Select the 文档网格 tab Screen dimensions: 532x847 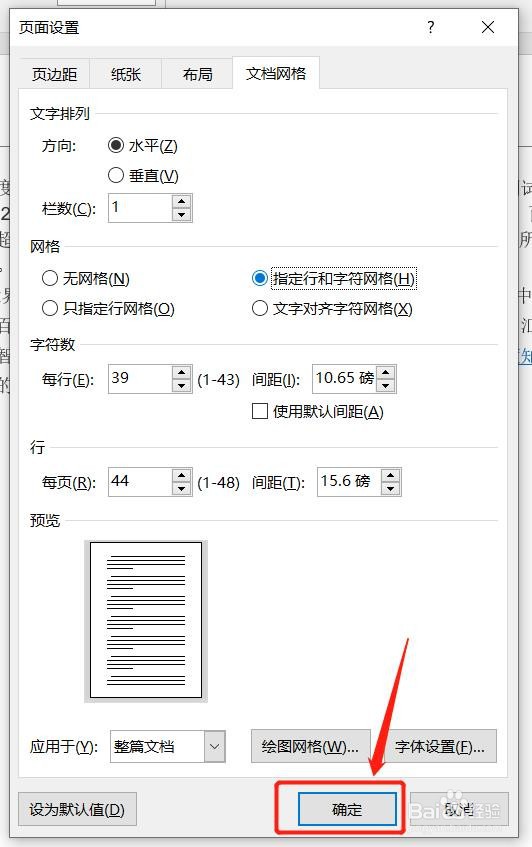[x=276, y=73]
